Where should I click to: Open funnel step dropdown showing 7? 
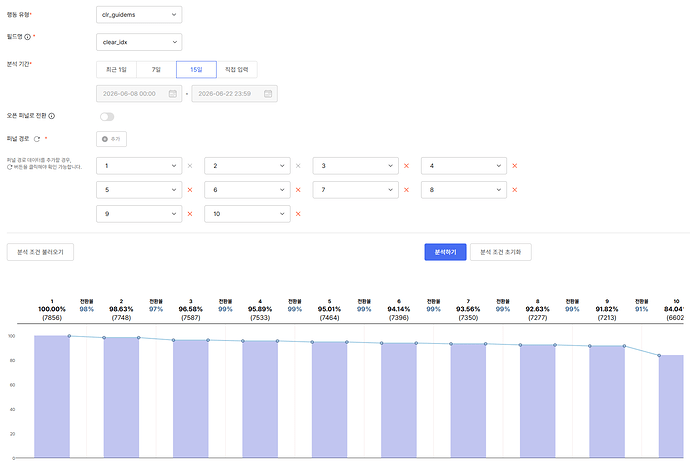tap(355, 190)
